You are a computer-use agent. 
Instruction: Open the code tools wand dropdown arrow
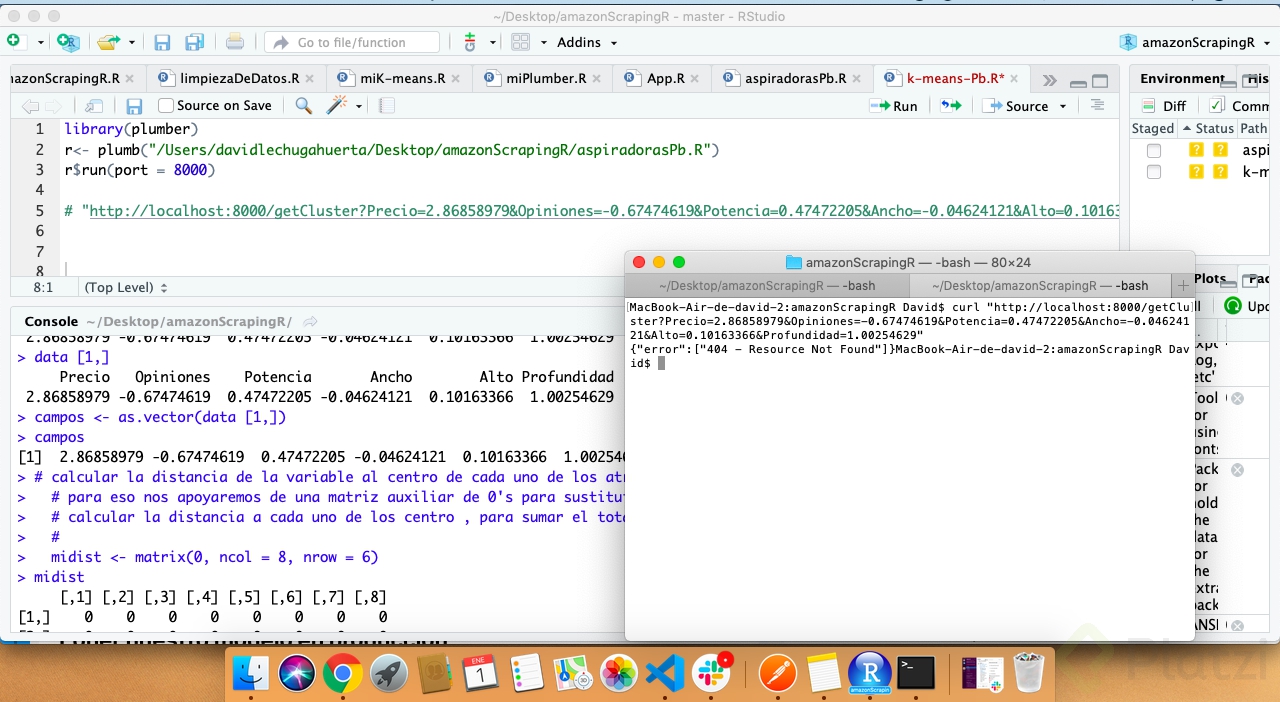pos(359,106)
